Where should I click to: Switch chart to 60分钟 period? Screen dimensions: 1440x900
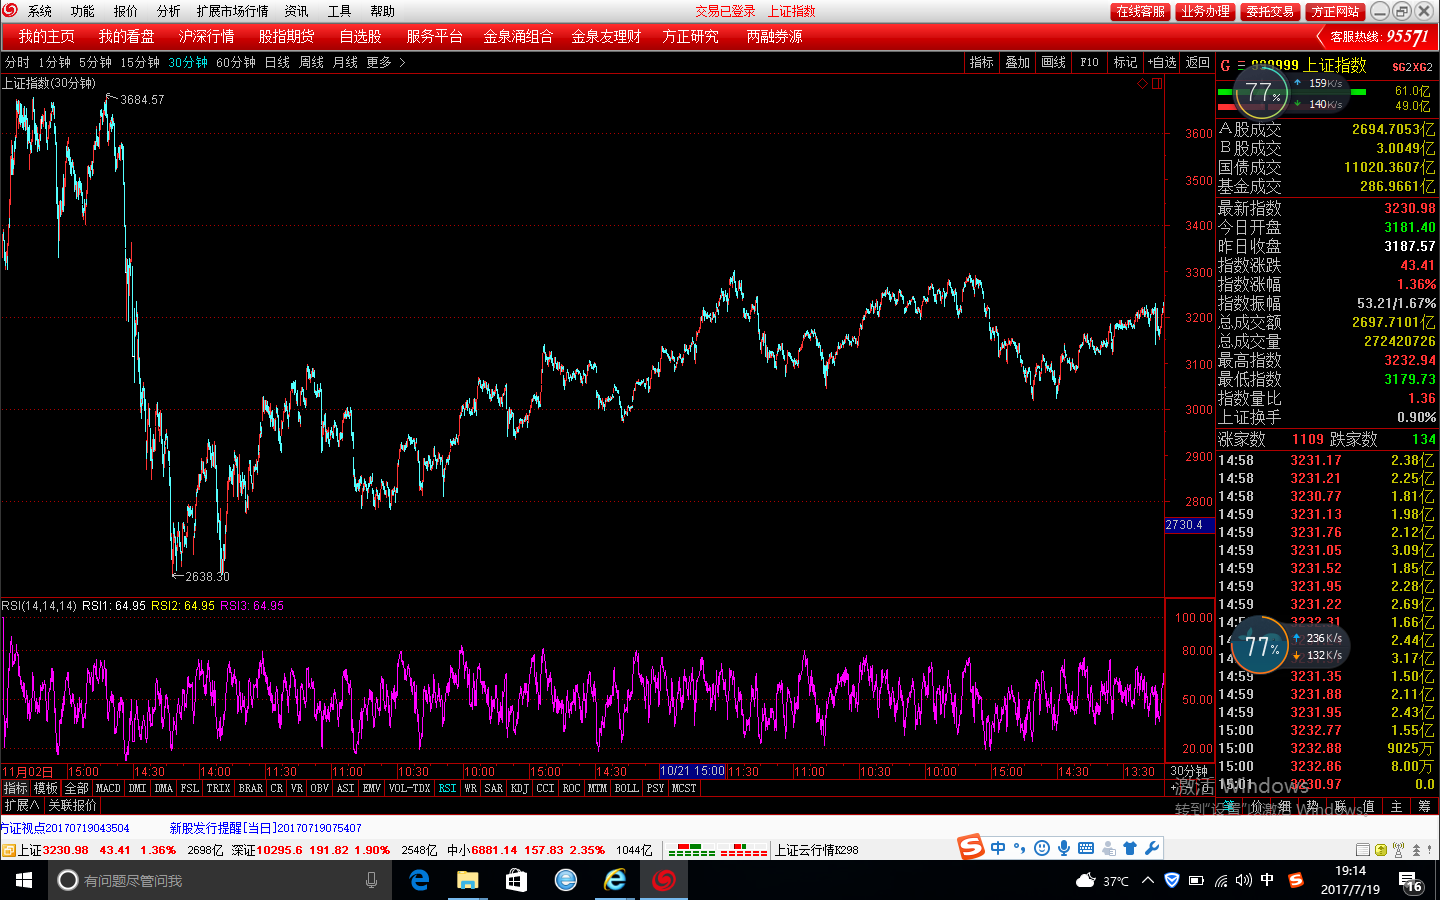pyautogui.click(x=236, y=62)
